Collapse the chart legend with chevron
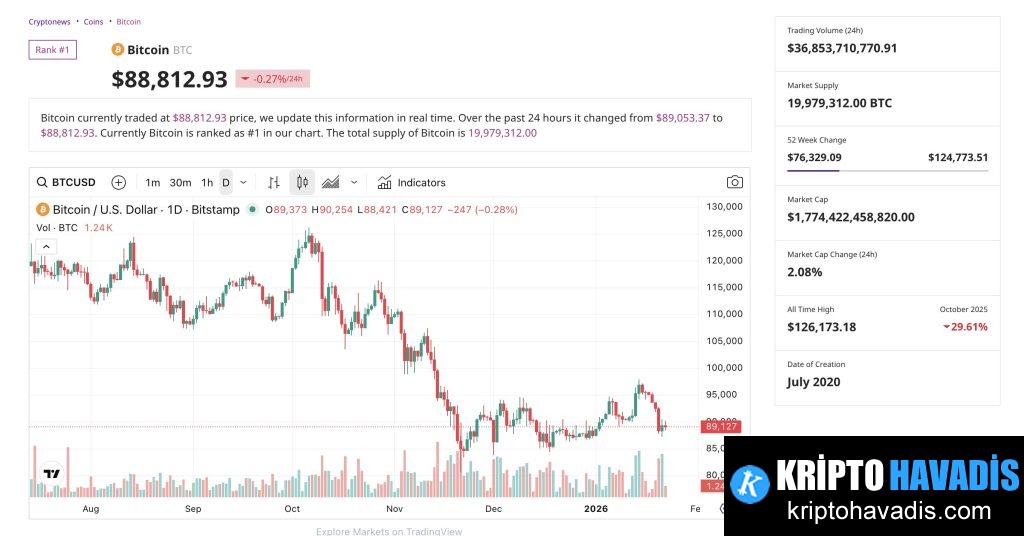Viewport: 1024px width, 536px height. [x=47, y=247]
